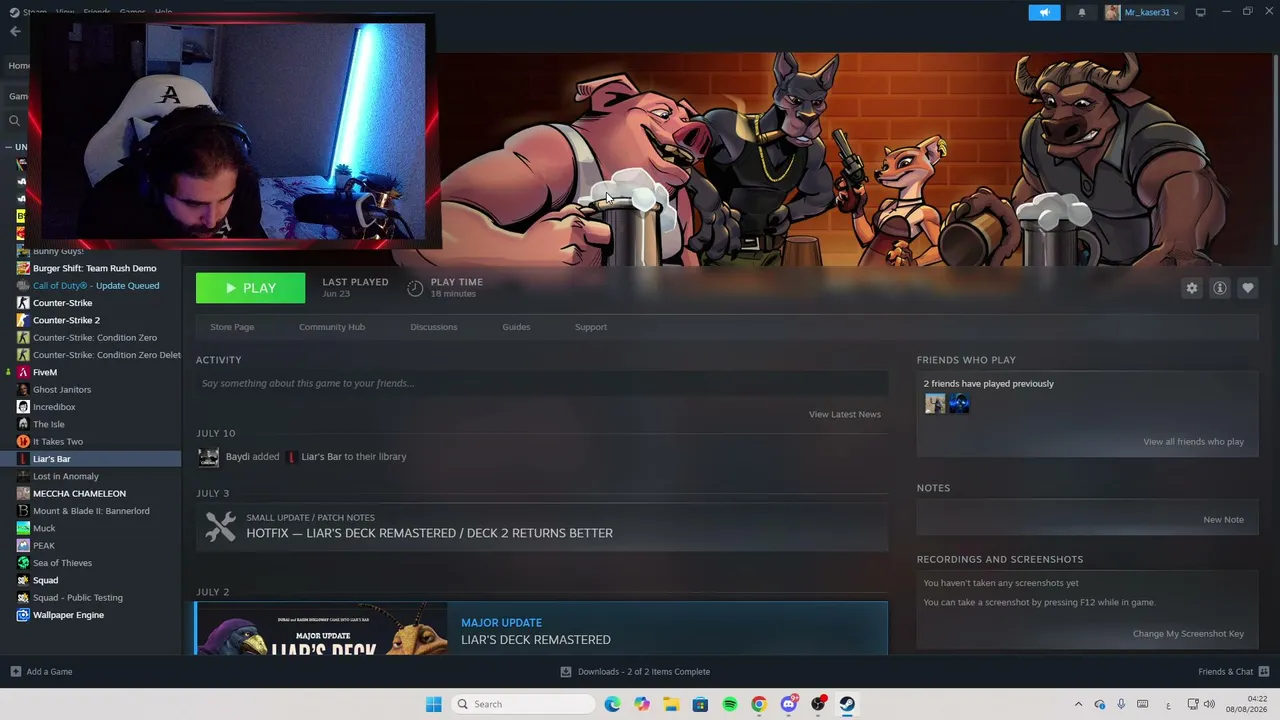The height and width of the screenshot is (720, 1280).
Task: Open the Major Update Liar's Deck Remastered banner
Action: pyautogui.click(x=542, y=629)
